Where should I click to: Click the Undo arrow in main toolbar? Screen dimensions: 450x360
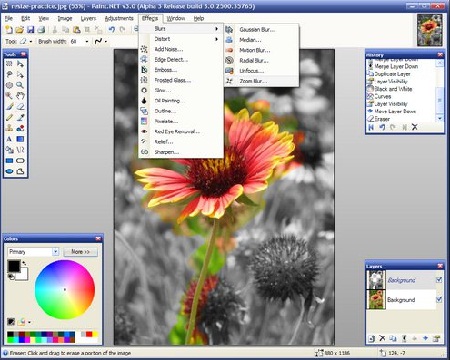pos(112,30)
